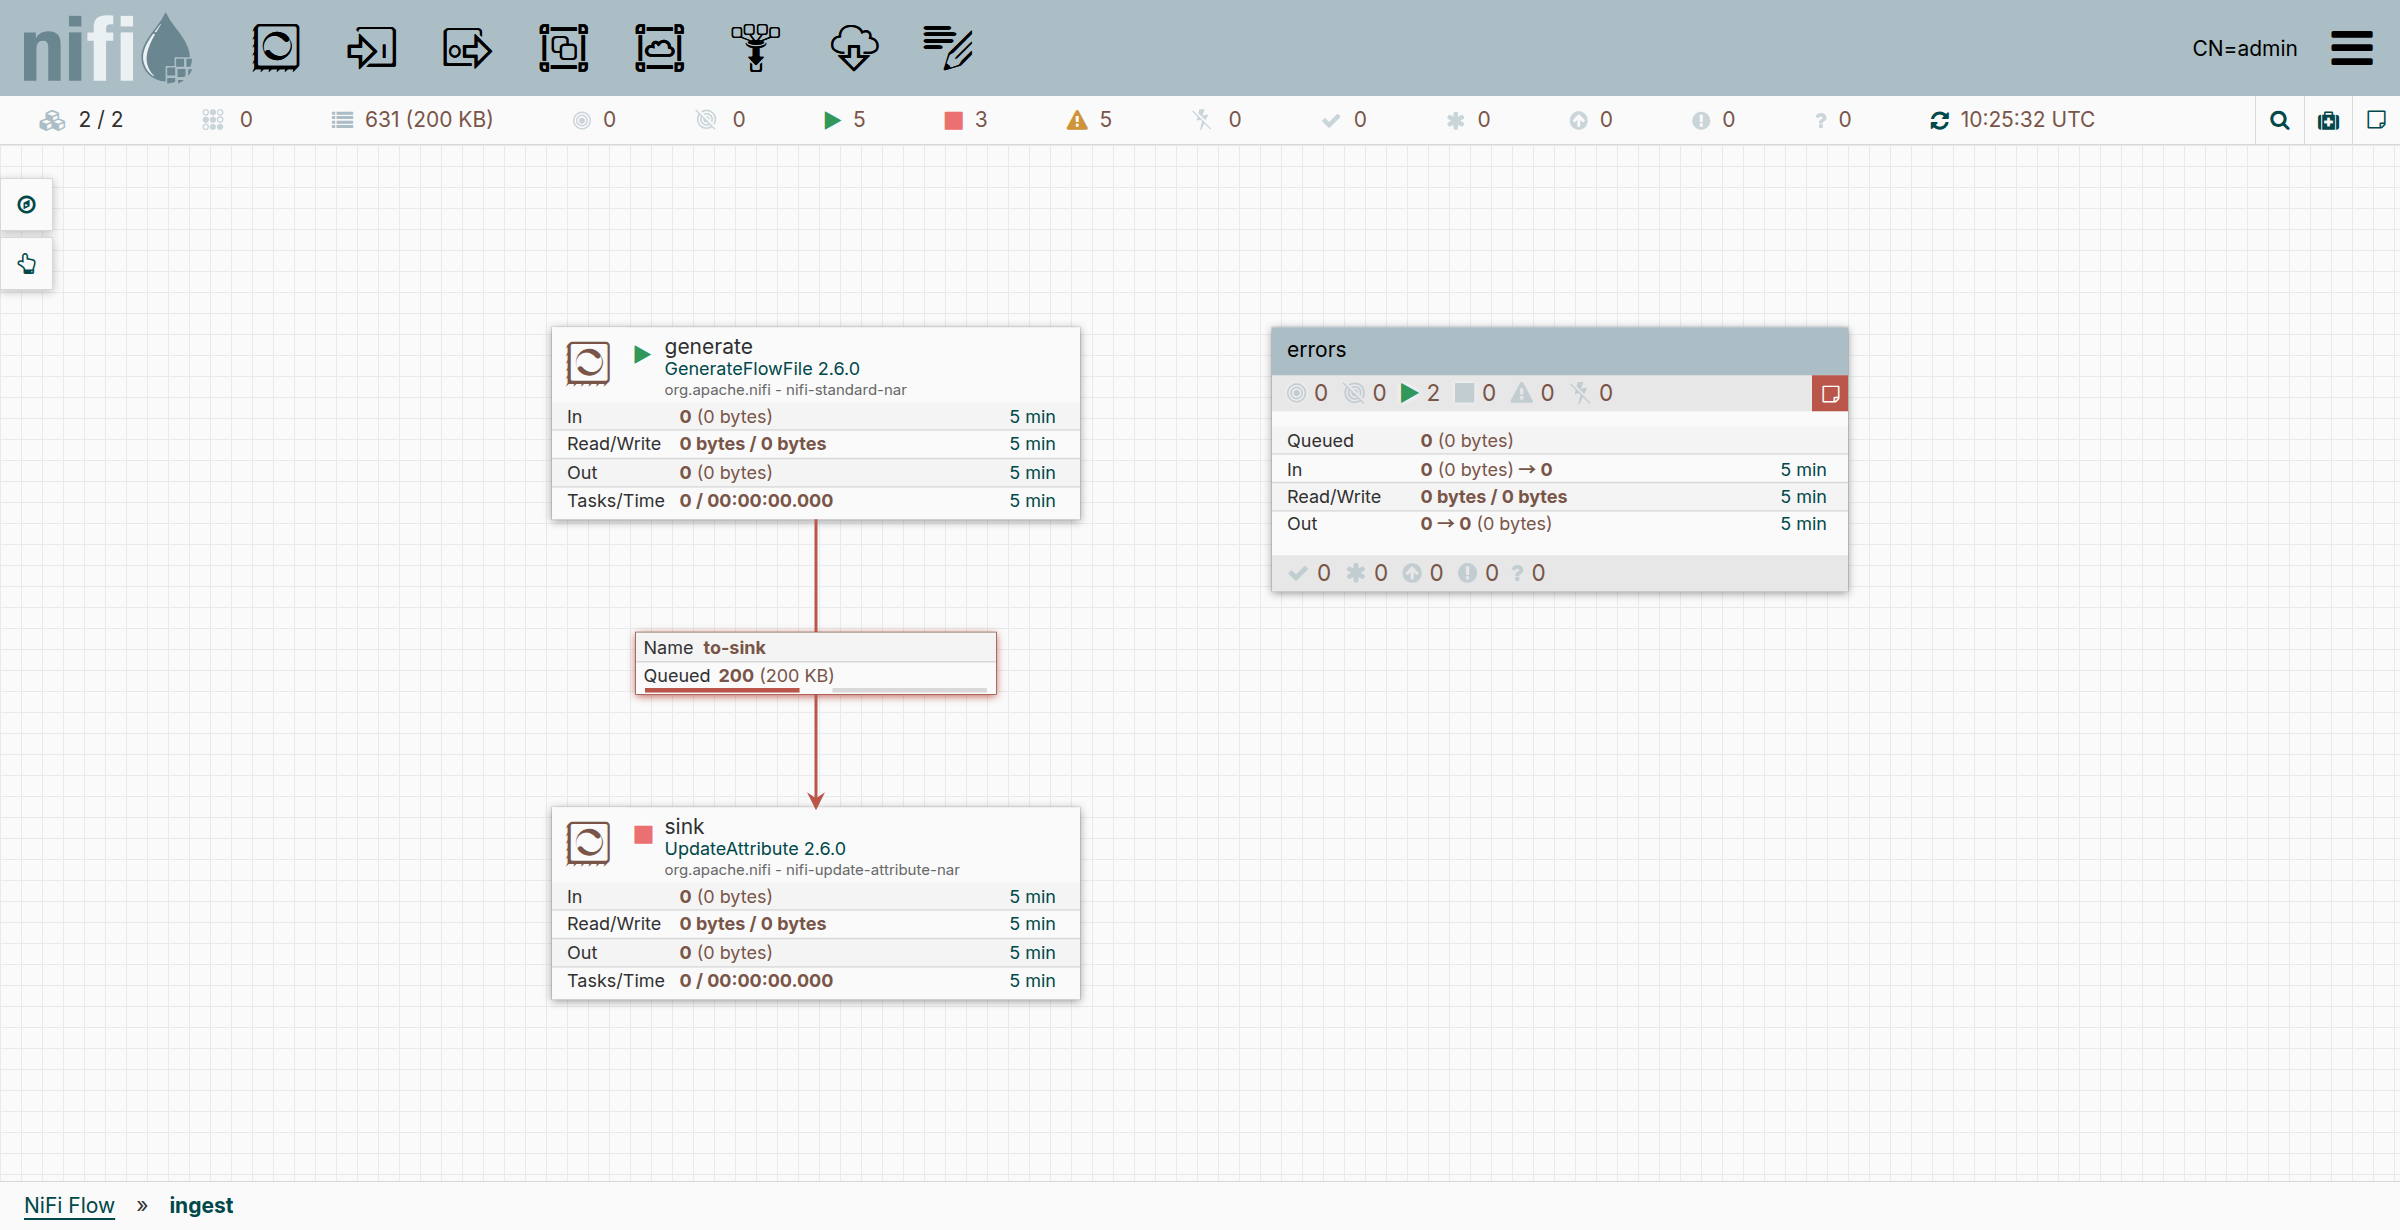Click the CN=admin user label
This screenshot has width=2400, height=1230.
click(x=2244, y=48)
